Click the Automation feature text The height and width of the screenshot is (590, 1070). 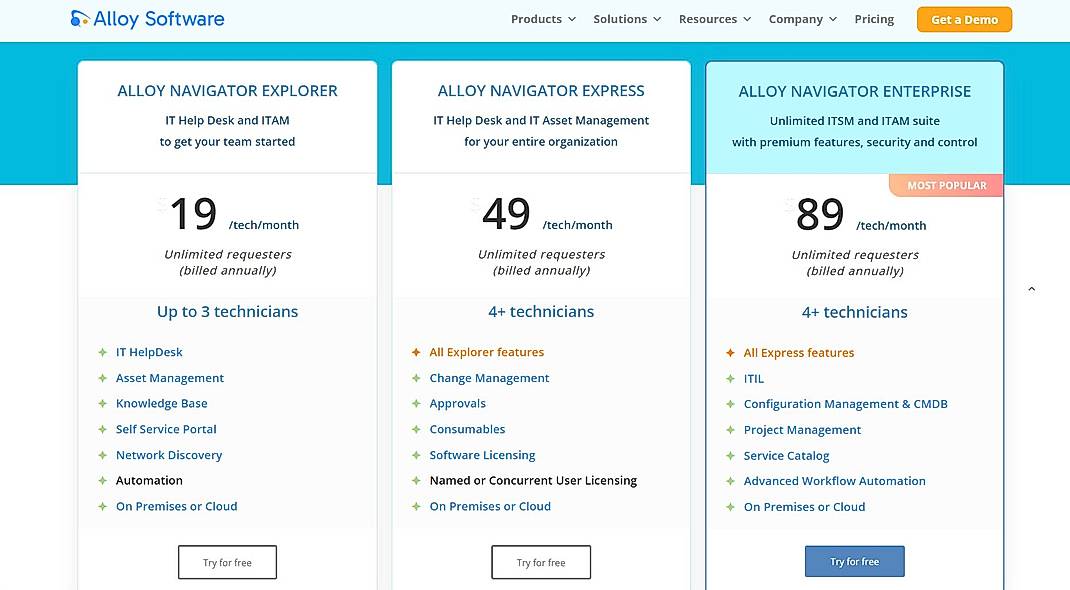pyautogui.click(x=149, y=480)
